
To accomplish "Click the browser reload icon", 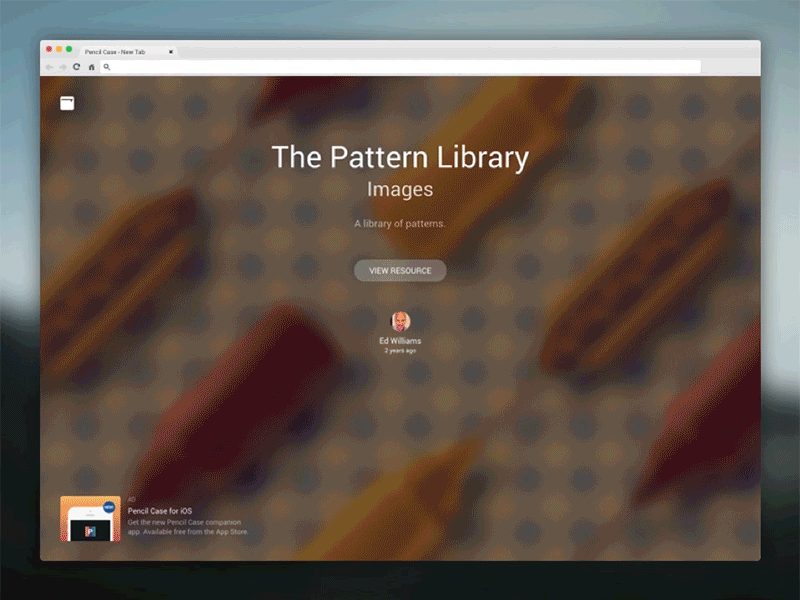I will pos(76,67).
